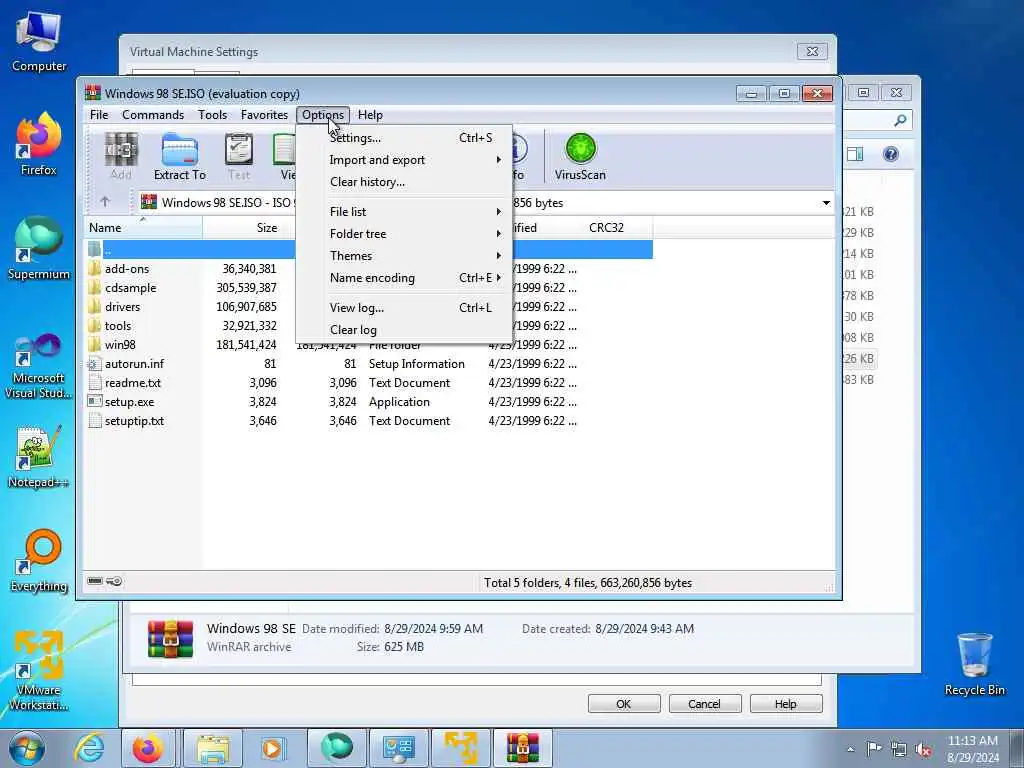This screenshot has height=768, width=1024.
Task: Sort by the Size column header
Action: tap(248, 228)
